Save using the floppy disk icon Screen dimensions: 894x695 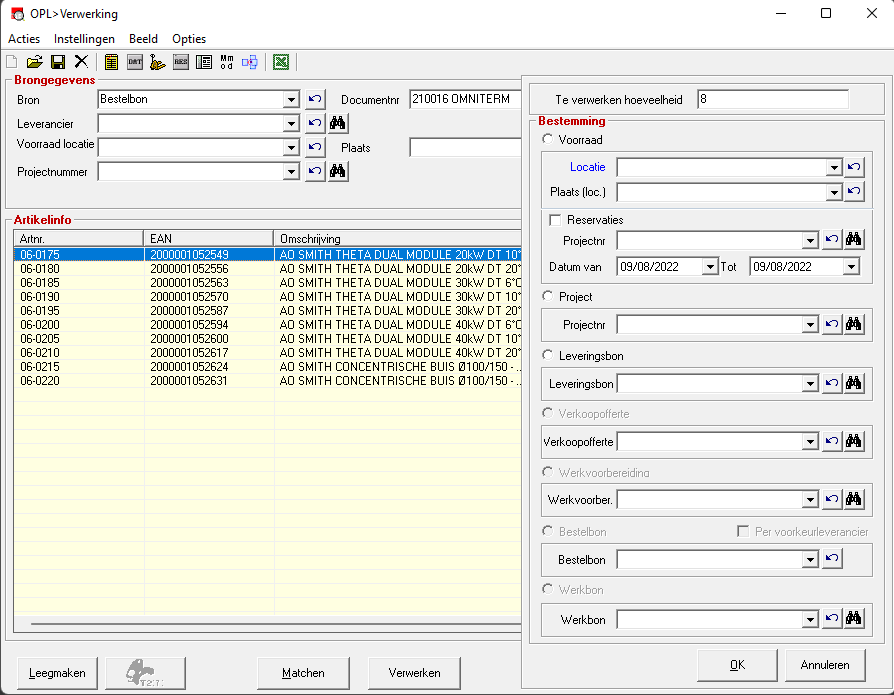tap(58, 62)
